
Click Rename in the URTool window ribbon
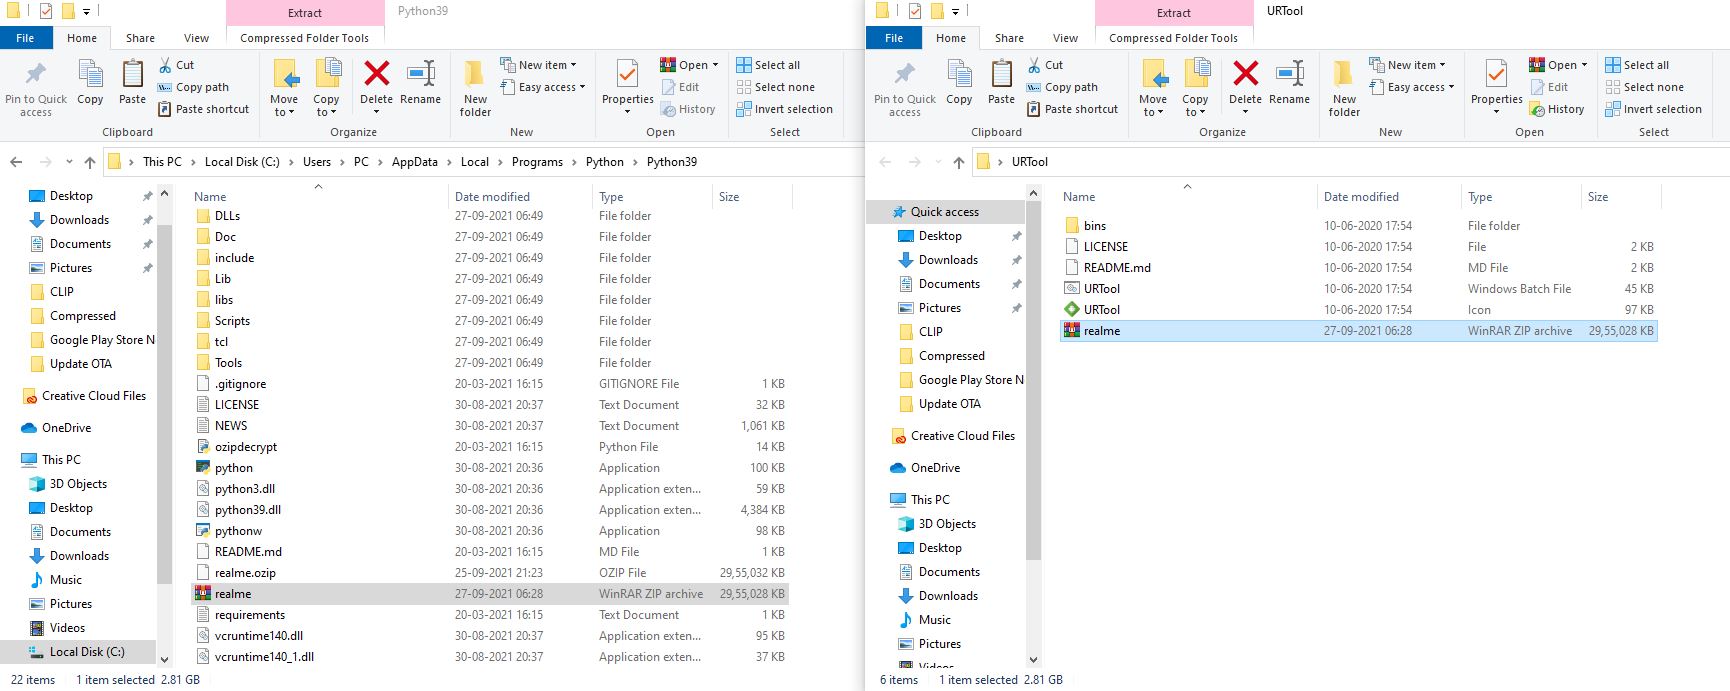click(1290, 82)
